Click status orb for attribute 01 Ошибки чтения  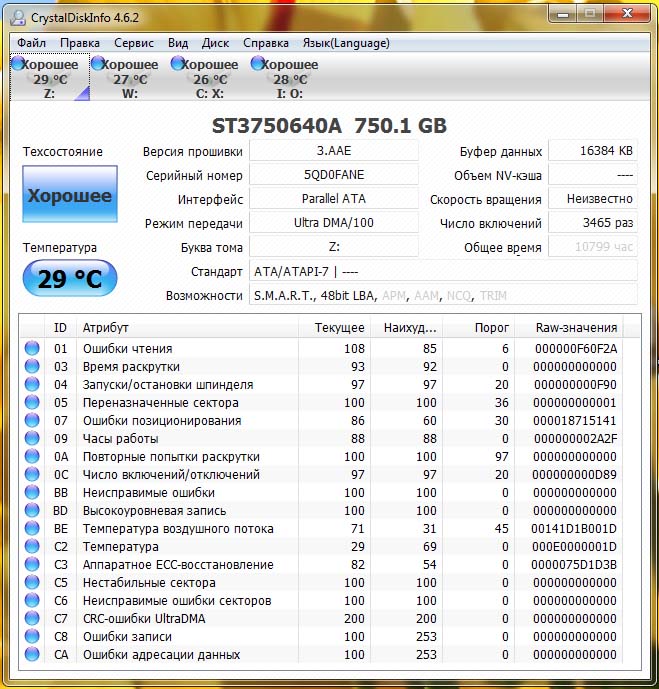[32, 348]
